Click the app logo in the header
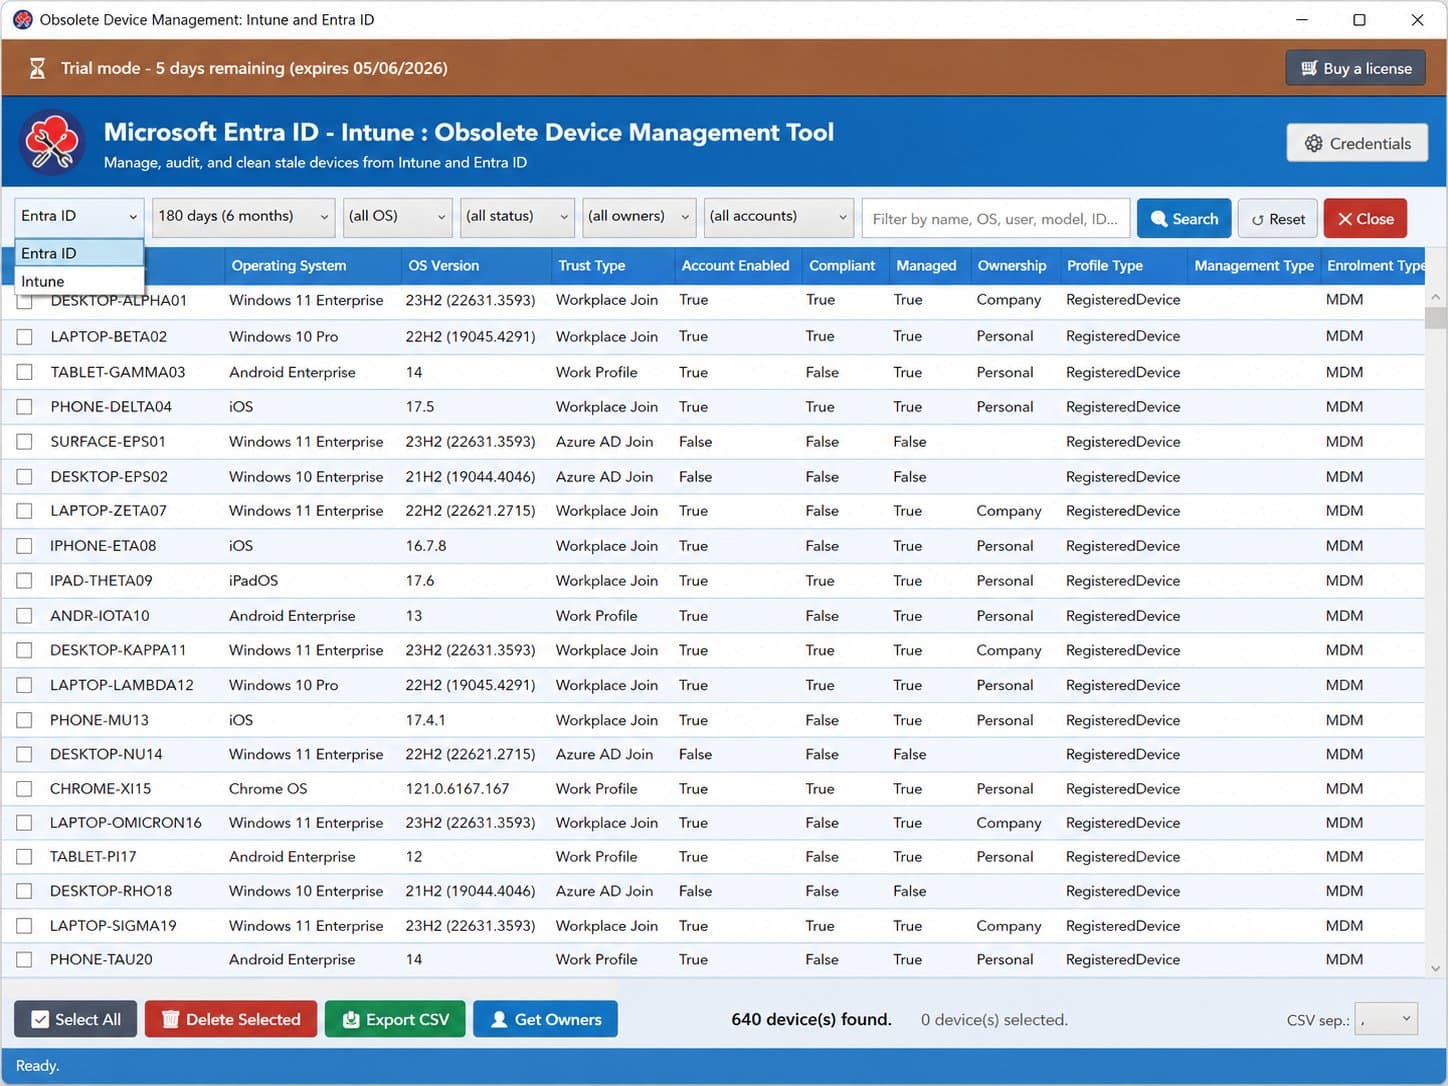 [52, 142]
